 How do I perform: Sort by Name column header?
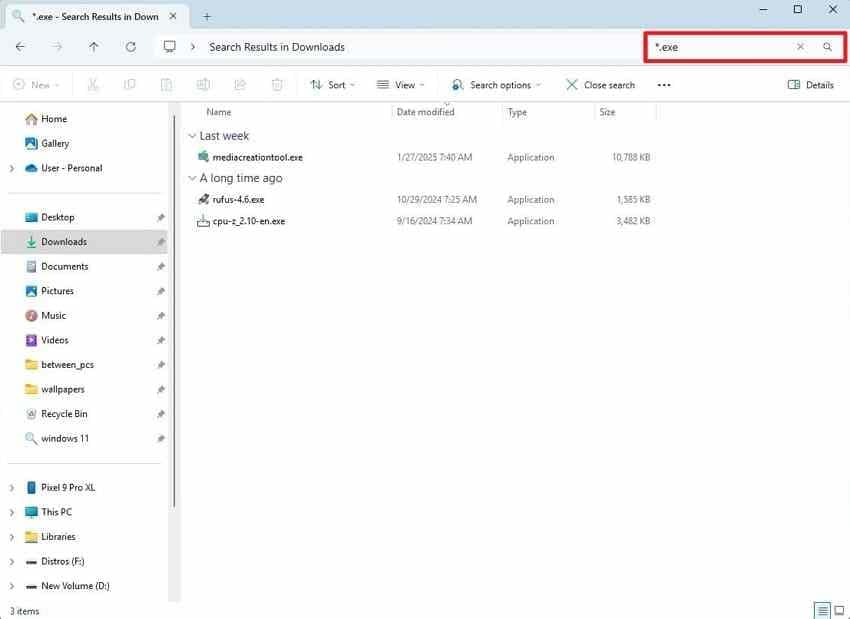coord(218,112)
